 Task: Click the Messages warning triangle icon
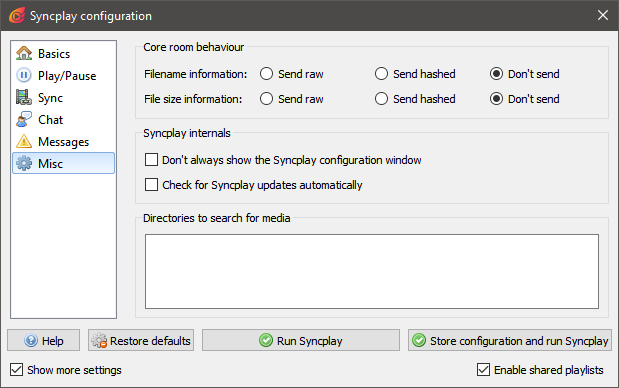24,141
